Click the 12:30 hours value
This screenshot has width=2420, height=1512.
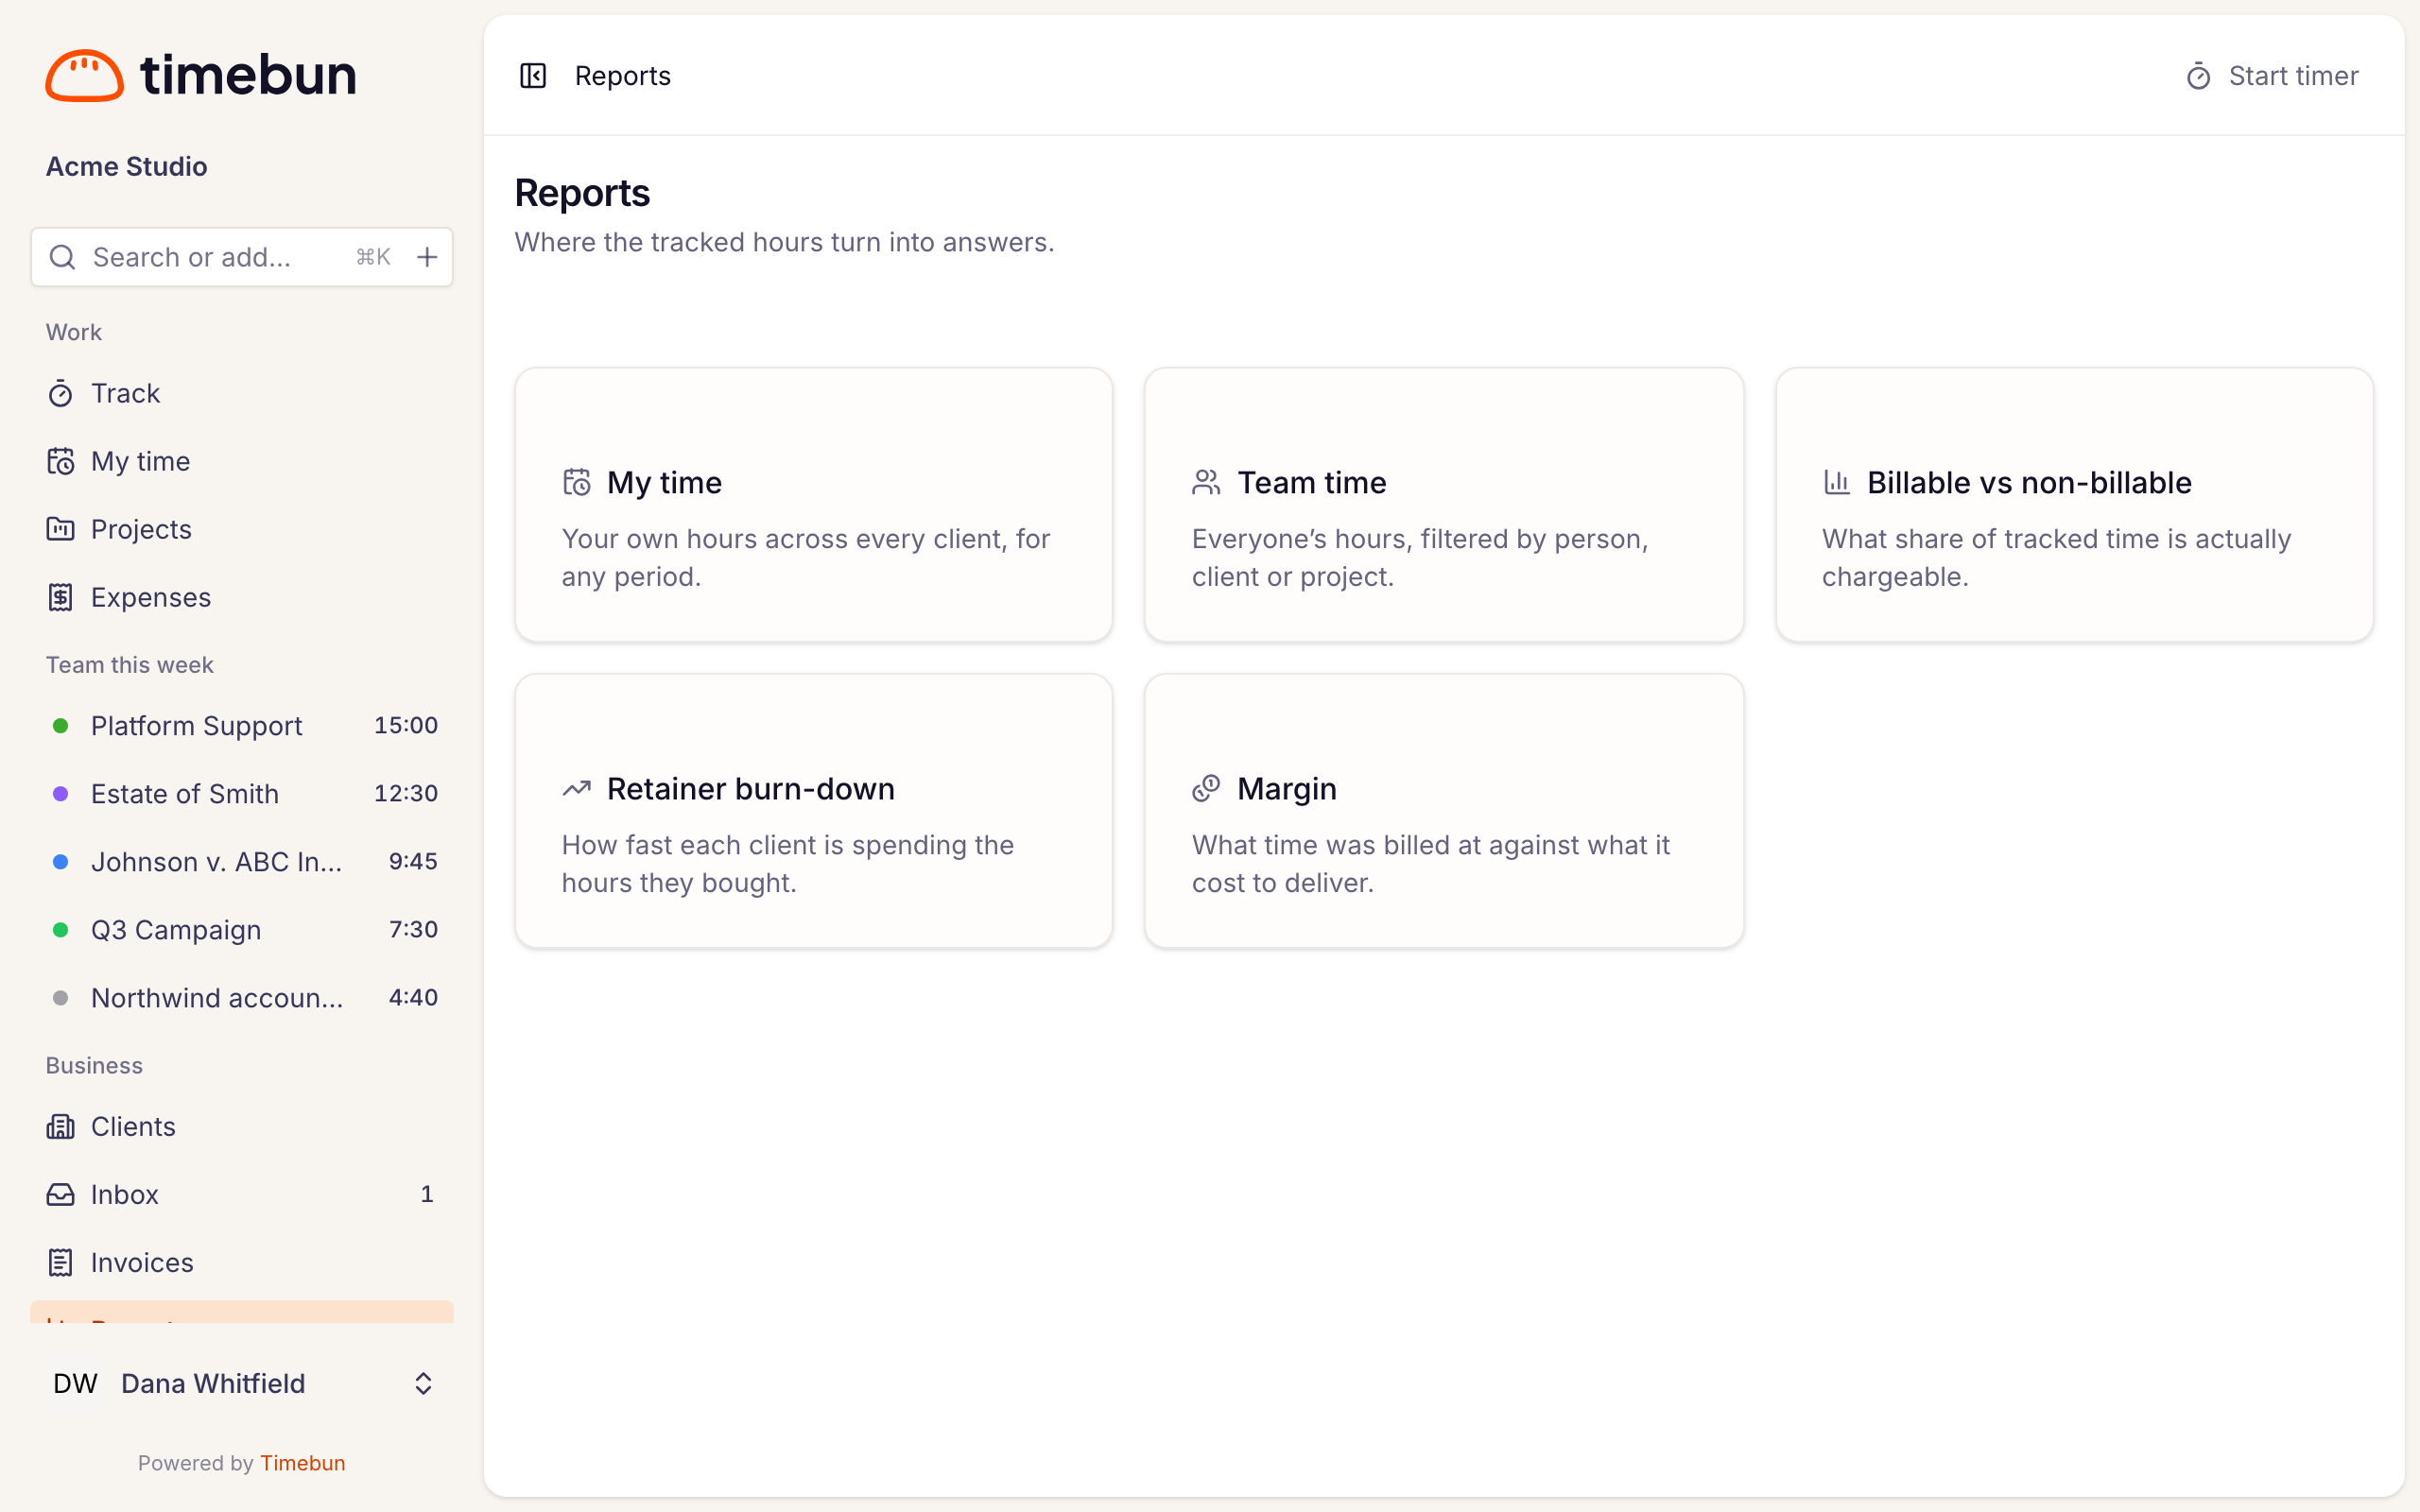[406, 793]
